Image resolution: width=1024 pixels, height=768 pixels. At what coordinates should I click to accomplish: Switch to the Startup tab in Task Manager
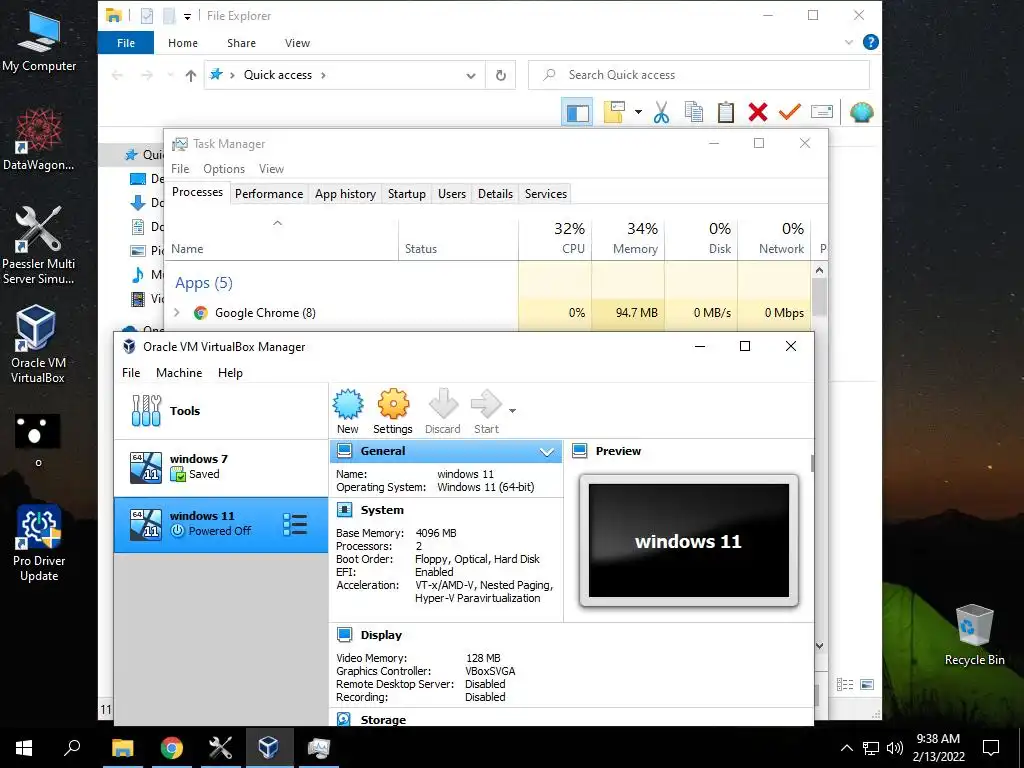tap(406, 193)
